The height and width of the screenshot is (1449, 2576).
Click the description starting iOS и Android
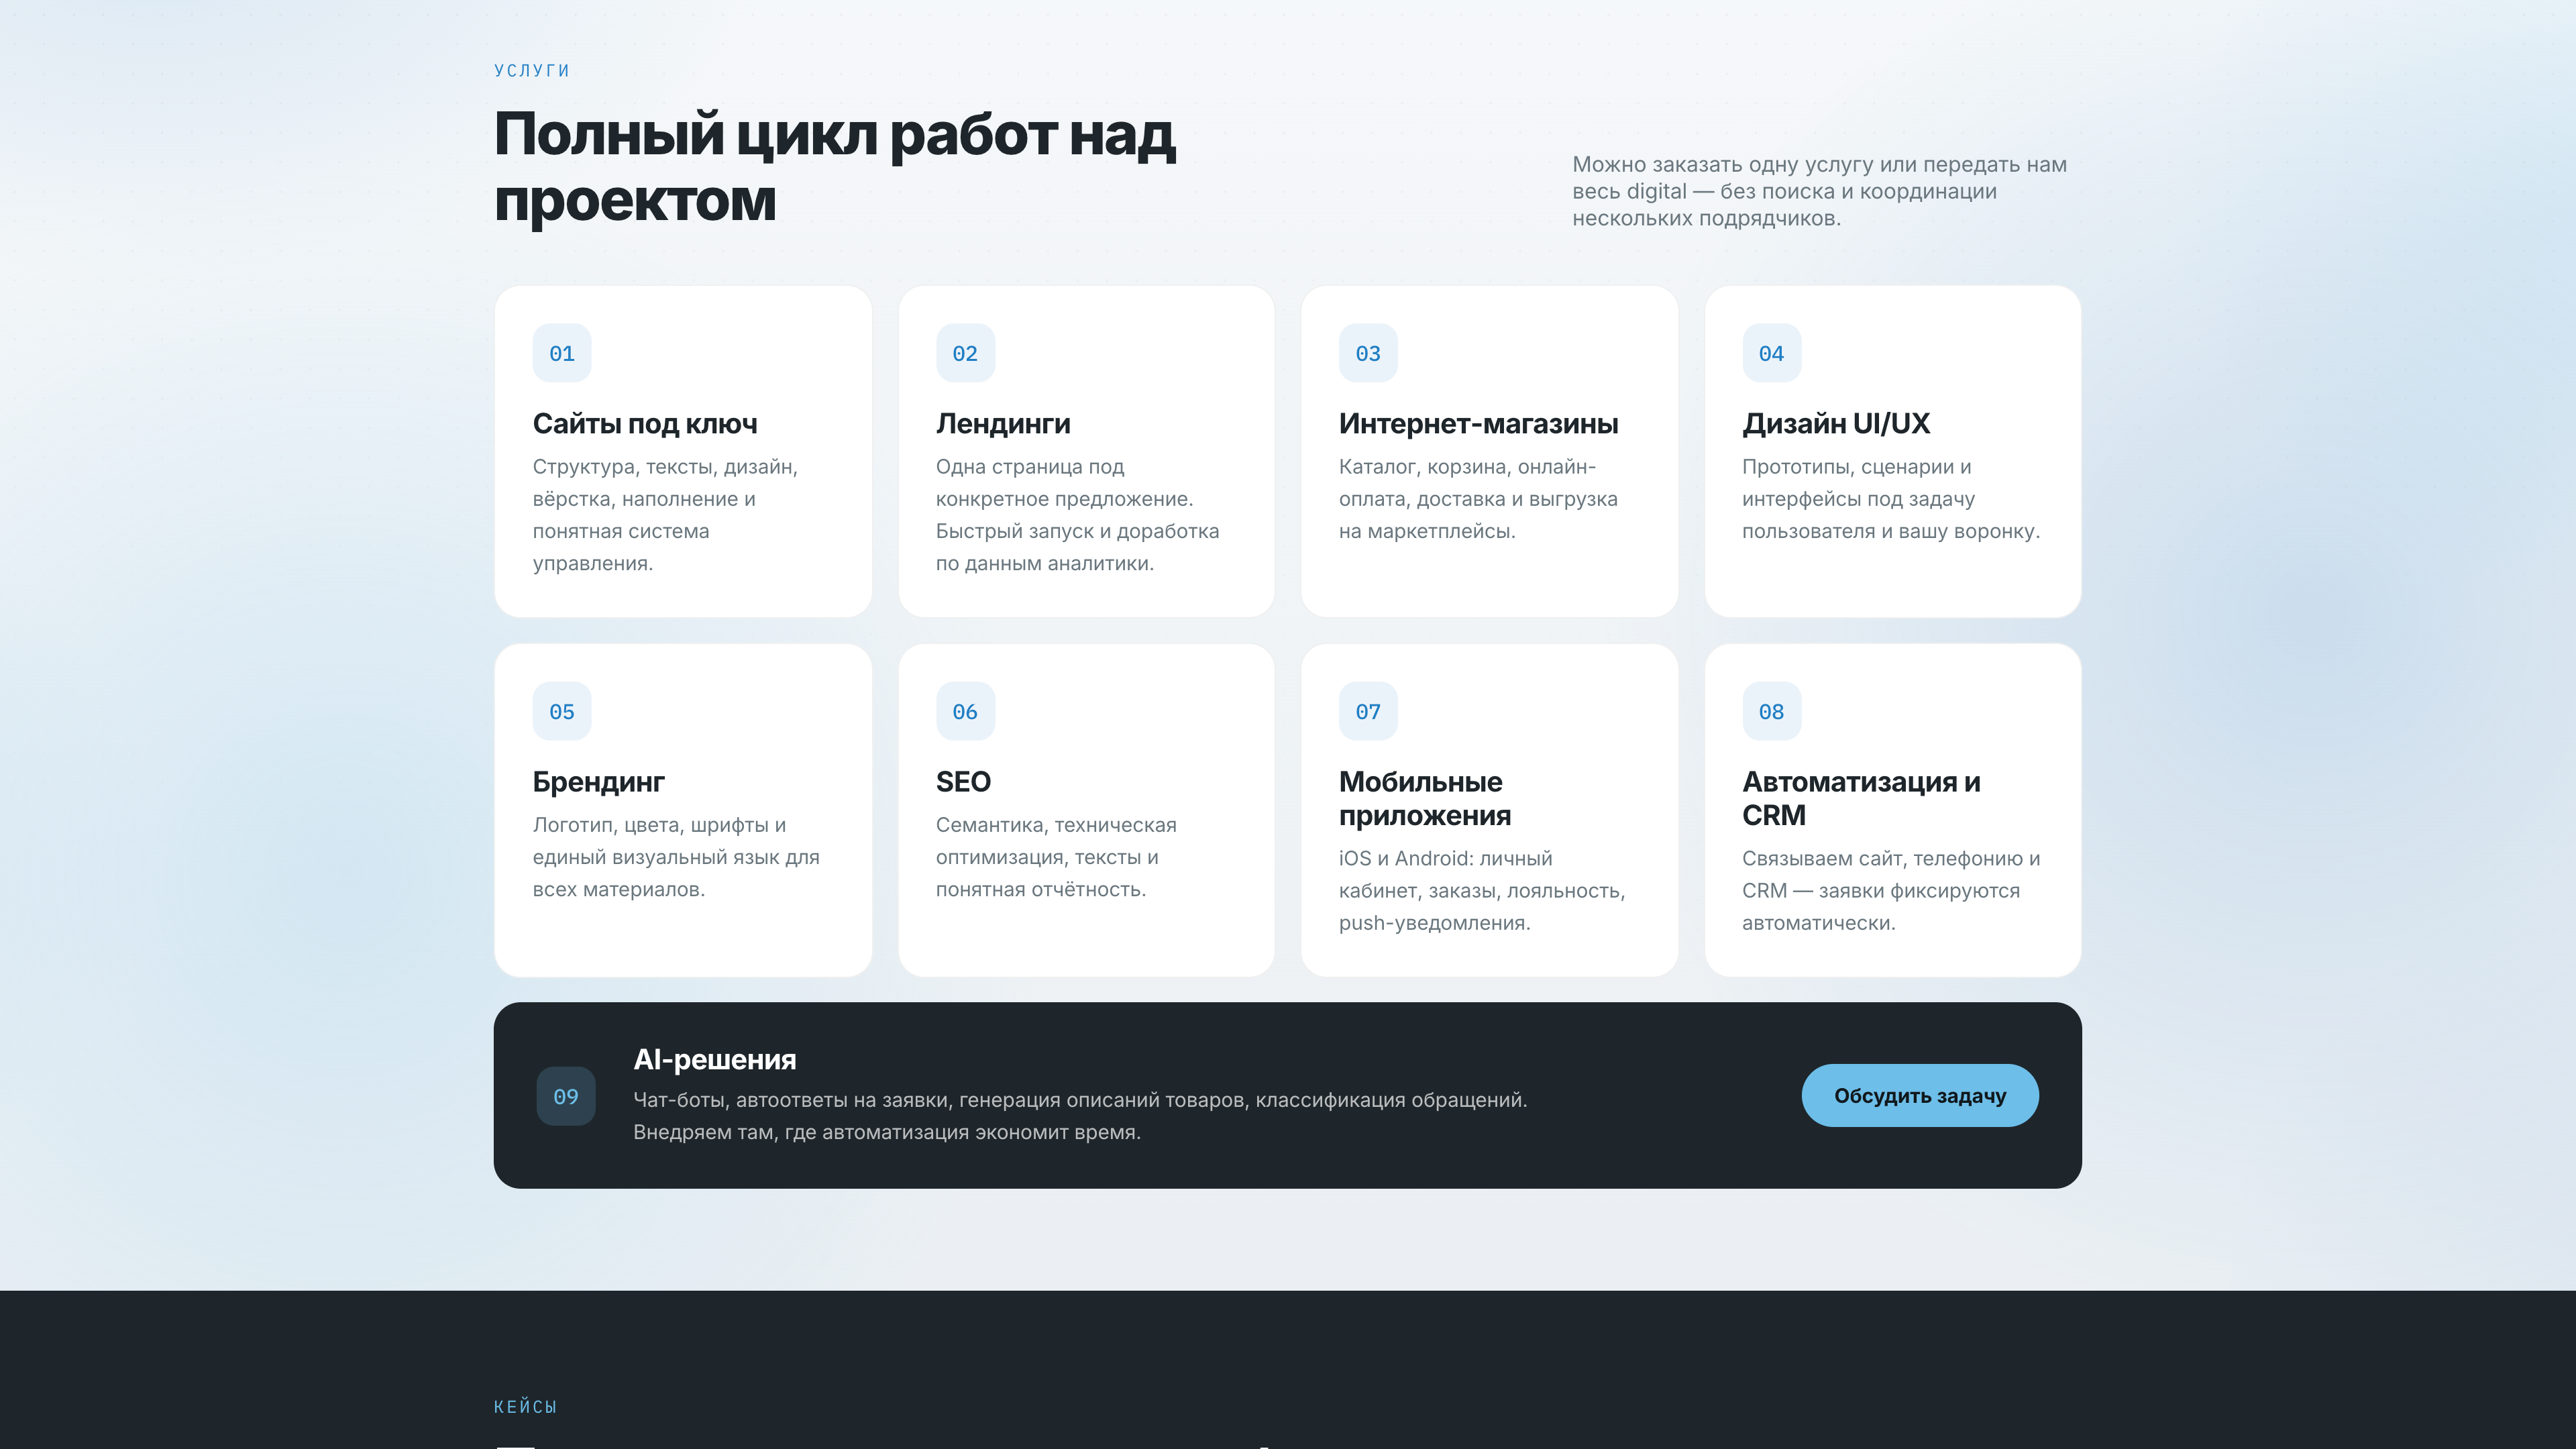[1482, 890]
